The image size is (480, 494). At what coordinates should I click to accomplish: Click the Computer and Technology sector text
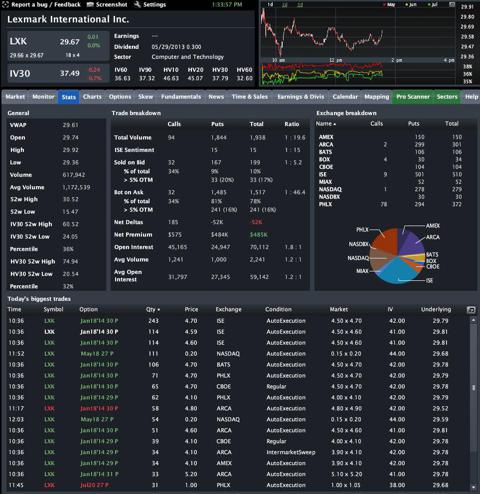tap(188, 57)
